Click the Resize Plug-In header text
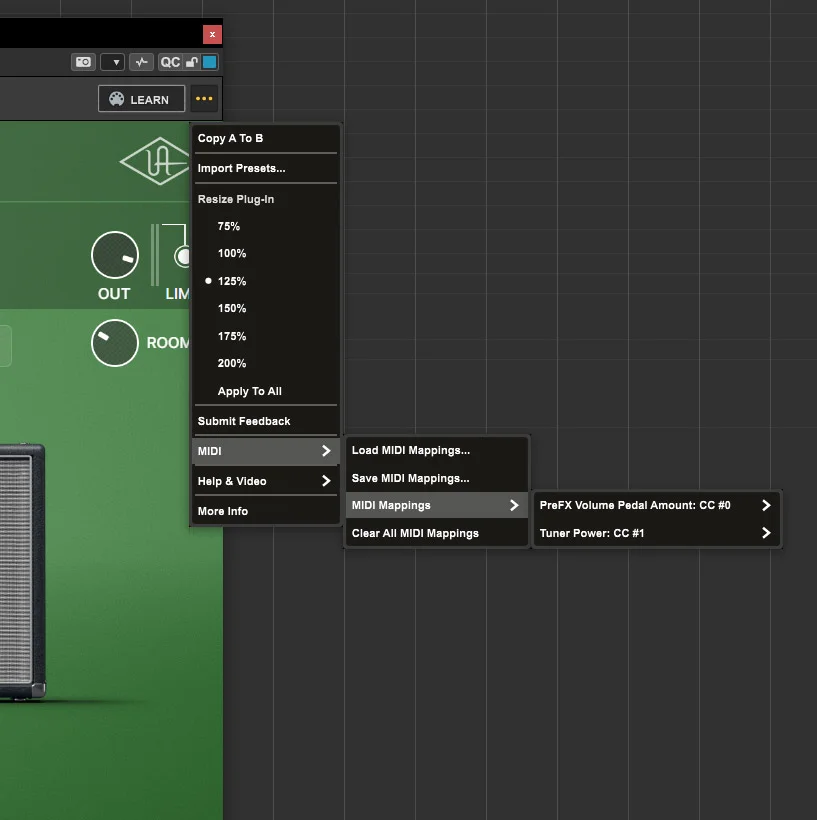Viewport: 817px width, 820px height. [236, 199]
